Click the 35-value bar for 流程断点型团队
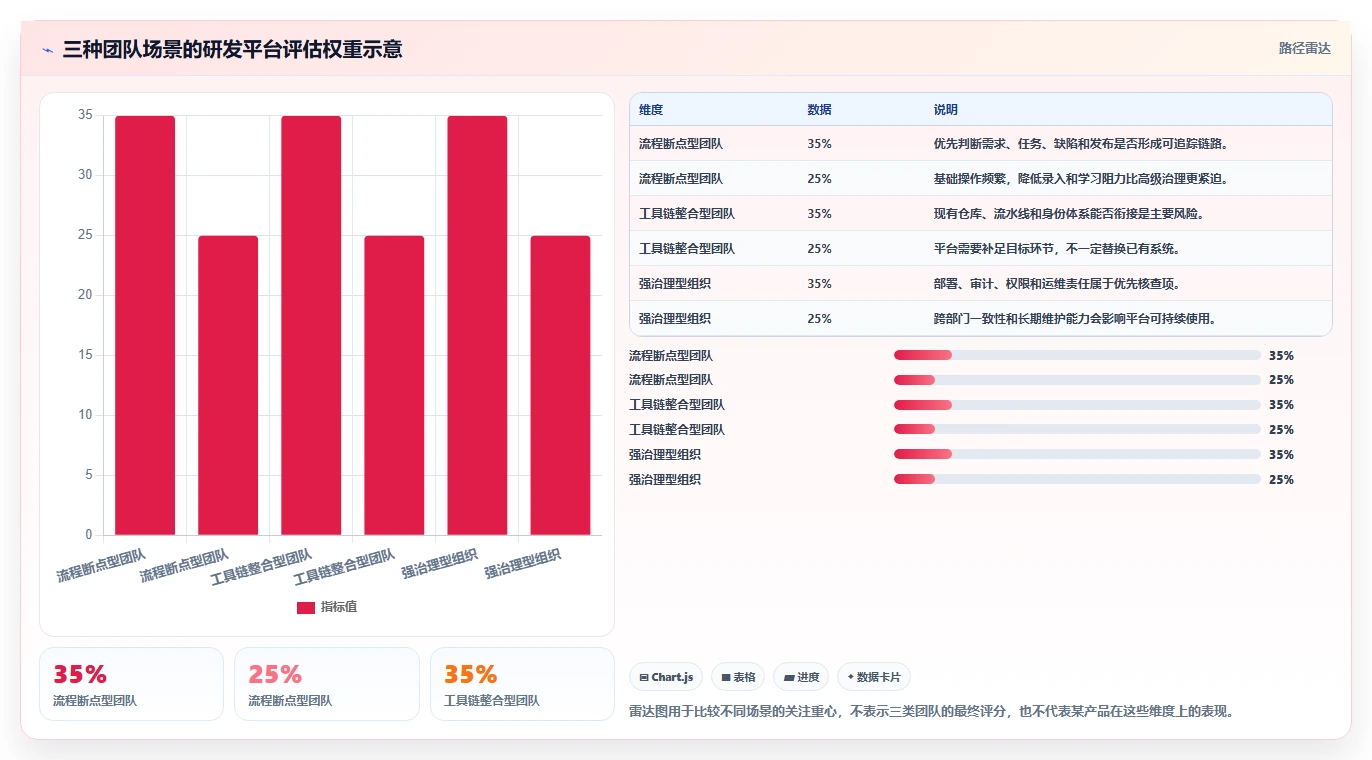1372x760 pixels. (145, 325)
